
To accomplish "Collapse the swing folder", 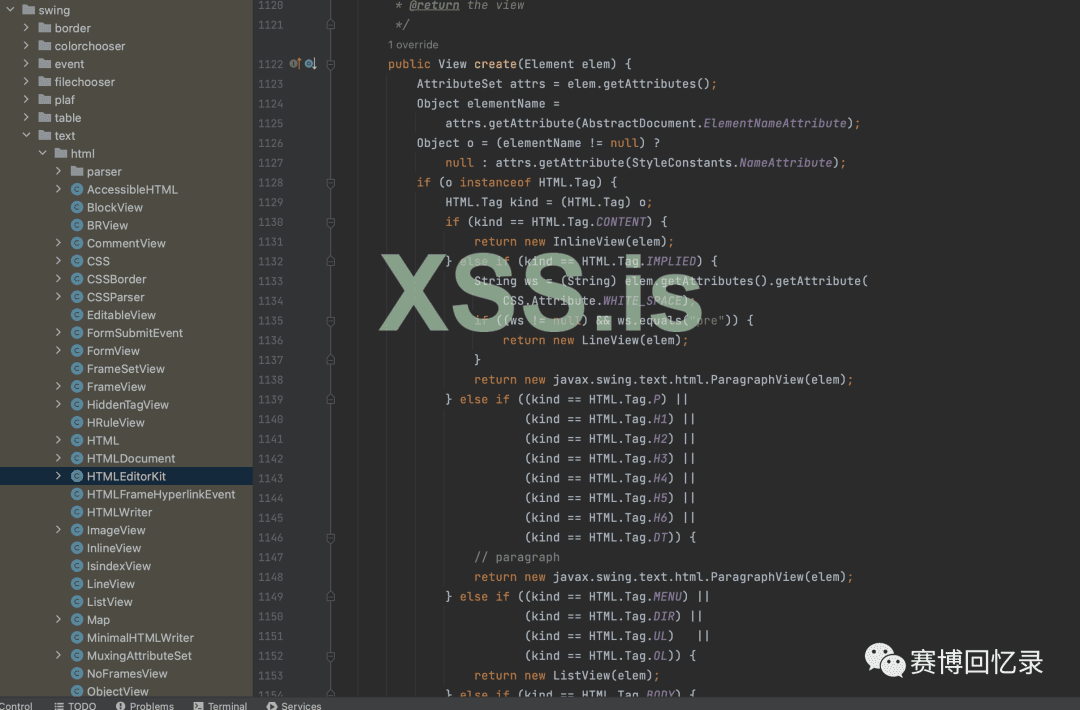I will click(x=10, y=10).
